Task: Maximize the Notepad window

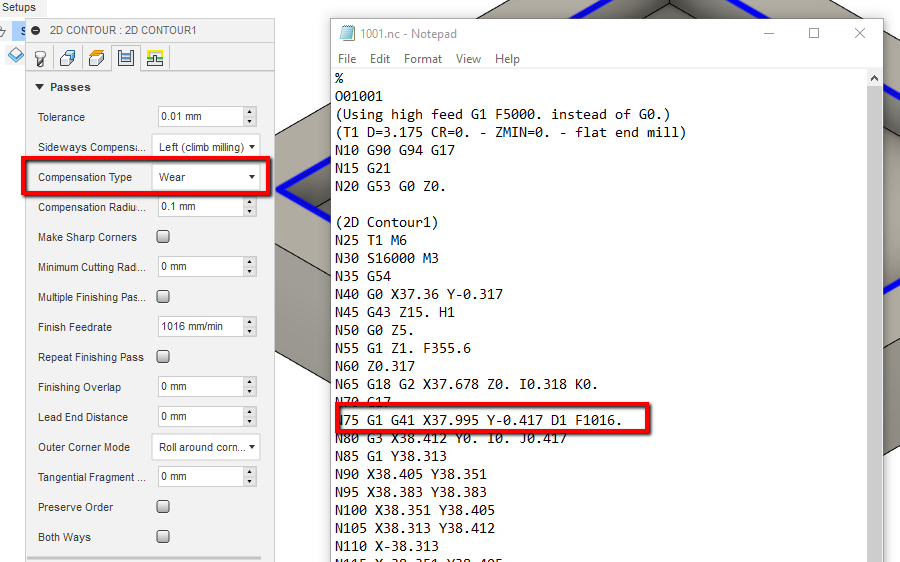Action: click(x=814, y=33)
